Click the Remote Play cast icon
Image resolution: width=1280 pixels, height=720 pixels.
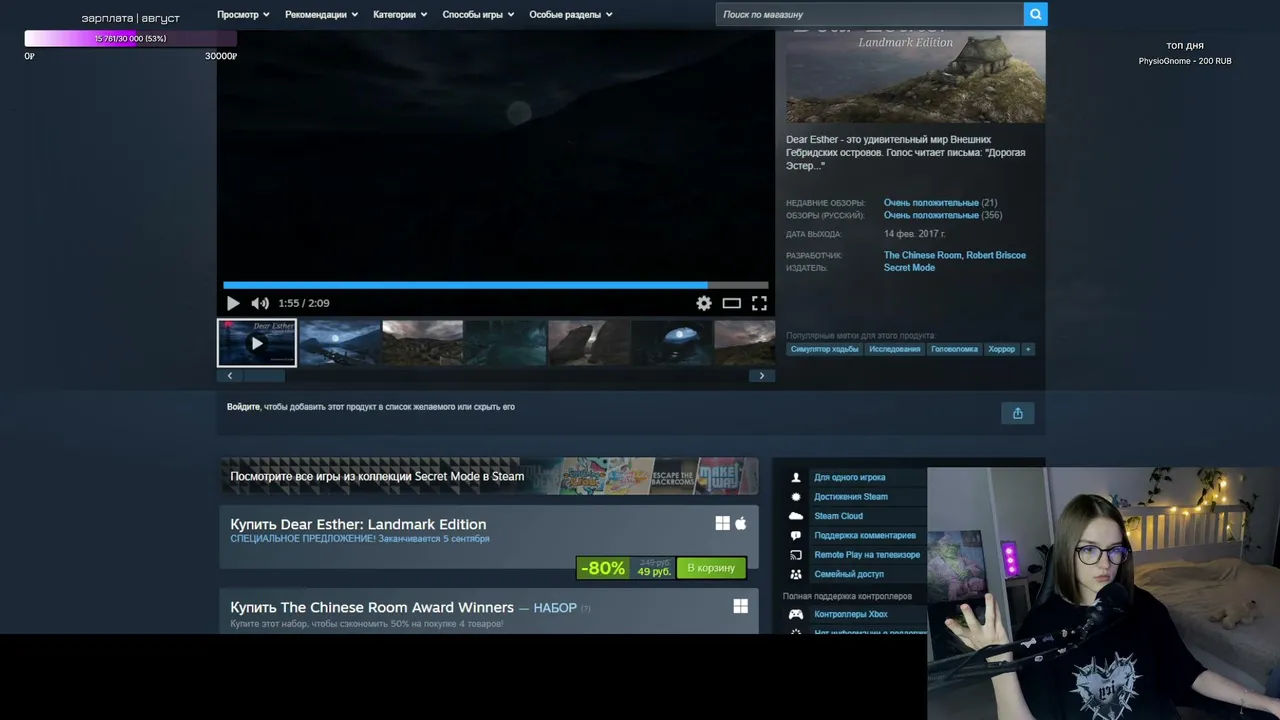point(796,555)
